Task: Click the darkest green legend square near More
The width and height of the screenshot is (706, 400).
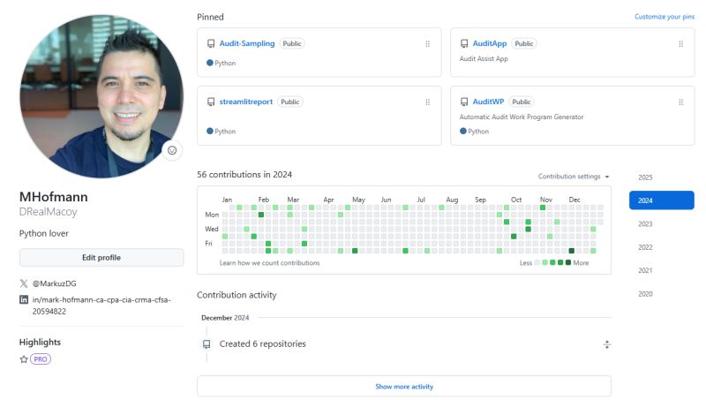Action: click(568, 263)
